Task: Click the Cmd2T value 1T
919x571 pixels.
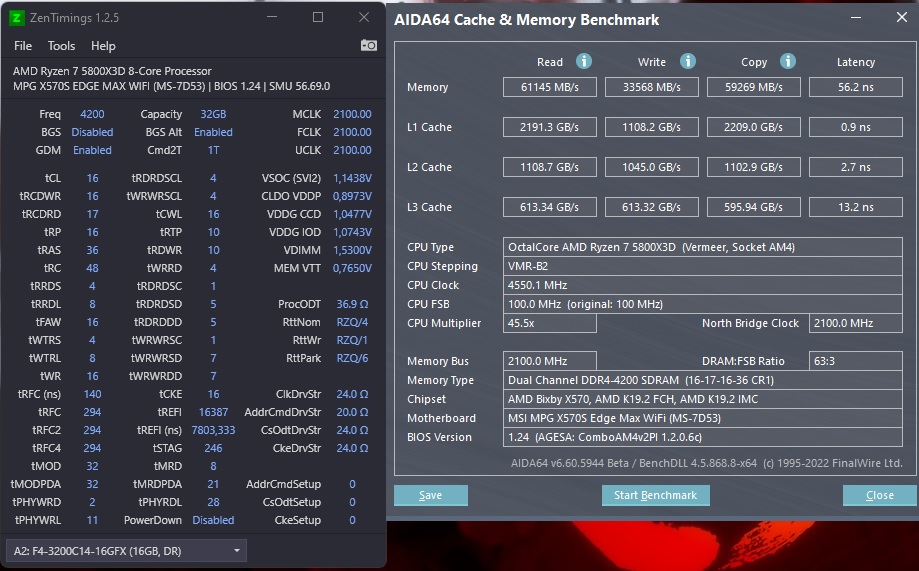Action: [213, 150]
